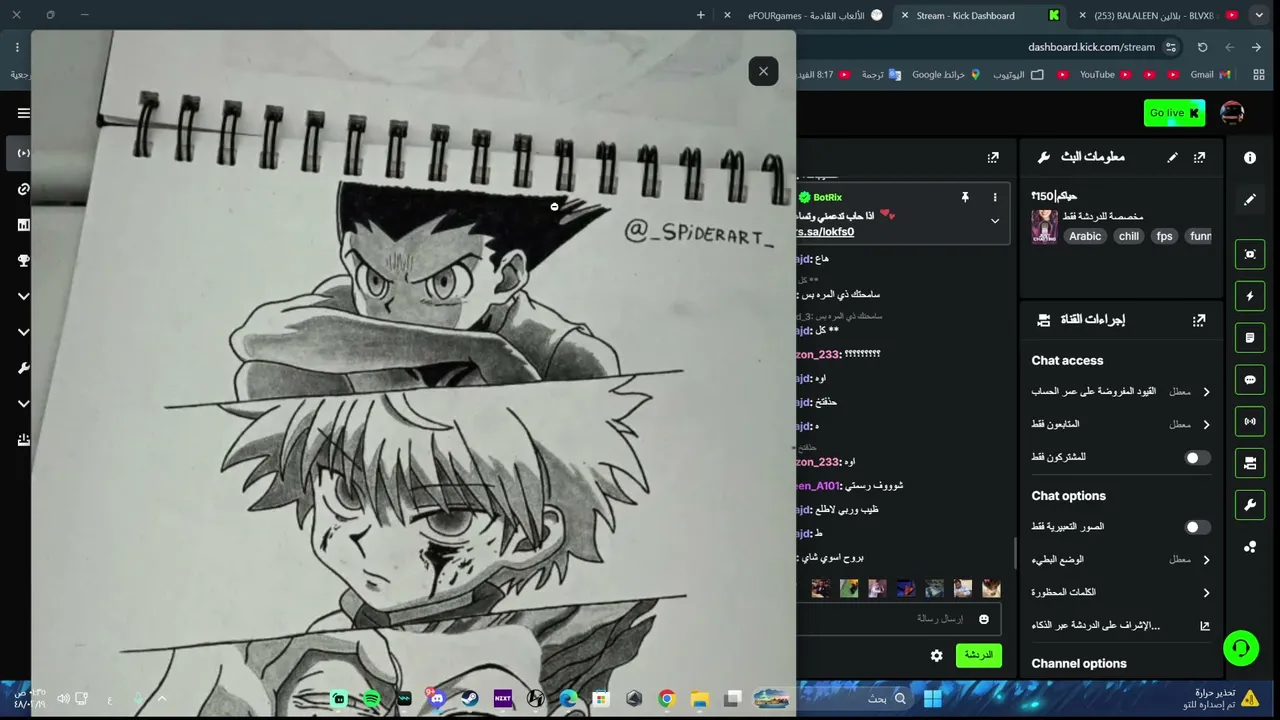Pop out the chat panel
The height and width of the screenshot is (720, 1280).
click(x=993, y=157)
